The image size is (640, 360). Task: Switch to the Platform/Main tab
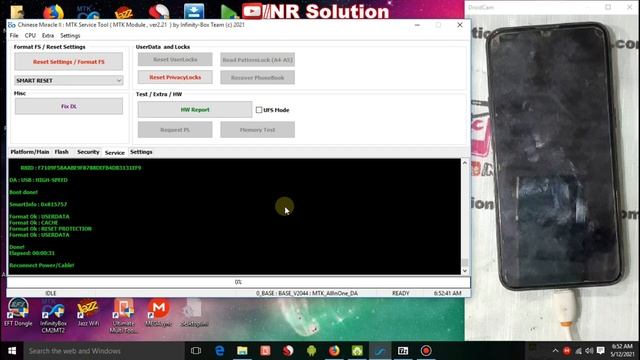point(30,152)
